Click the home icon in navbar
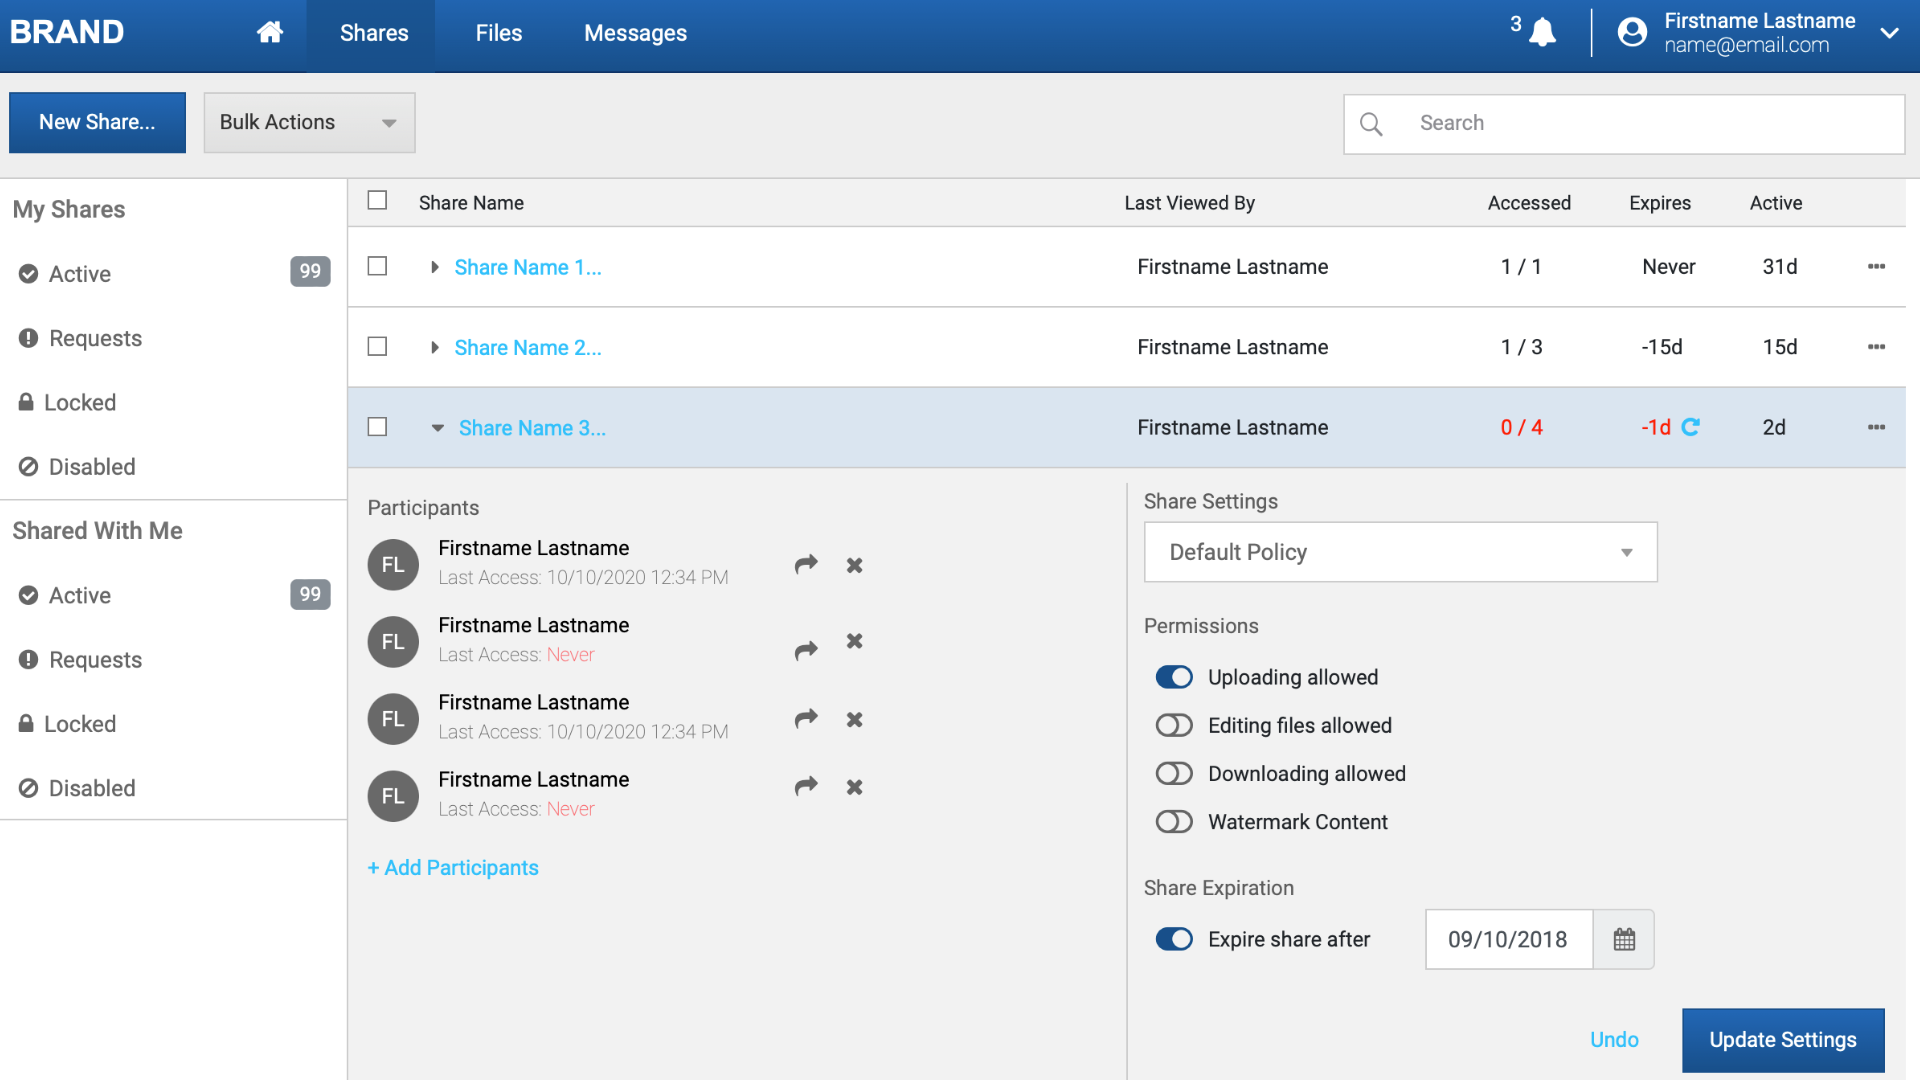The width and height of the screenshot is (1920, 1080). [269, 33]
